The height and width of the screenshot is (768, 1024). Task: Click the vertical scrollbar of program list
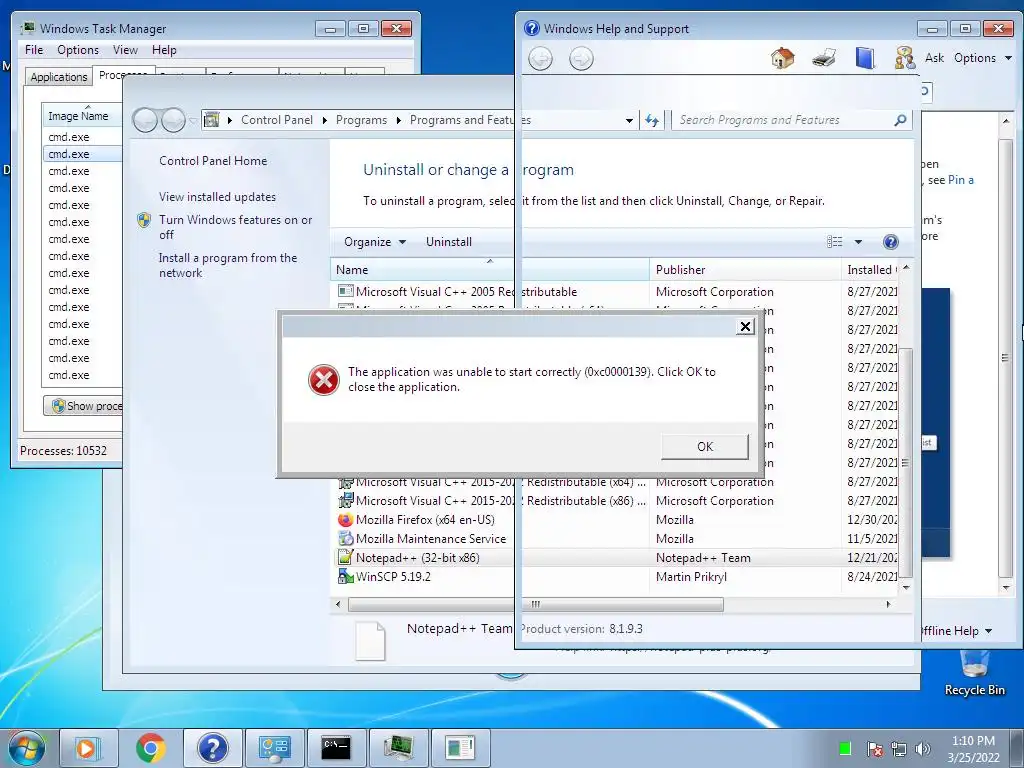click(x=905, y=464)
